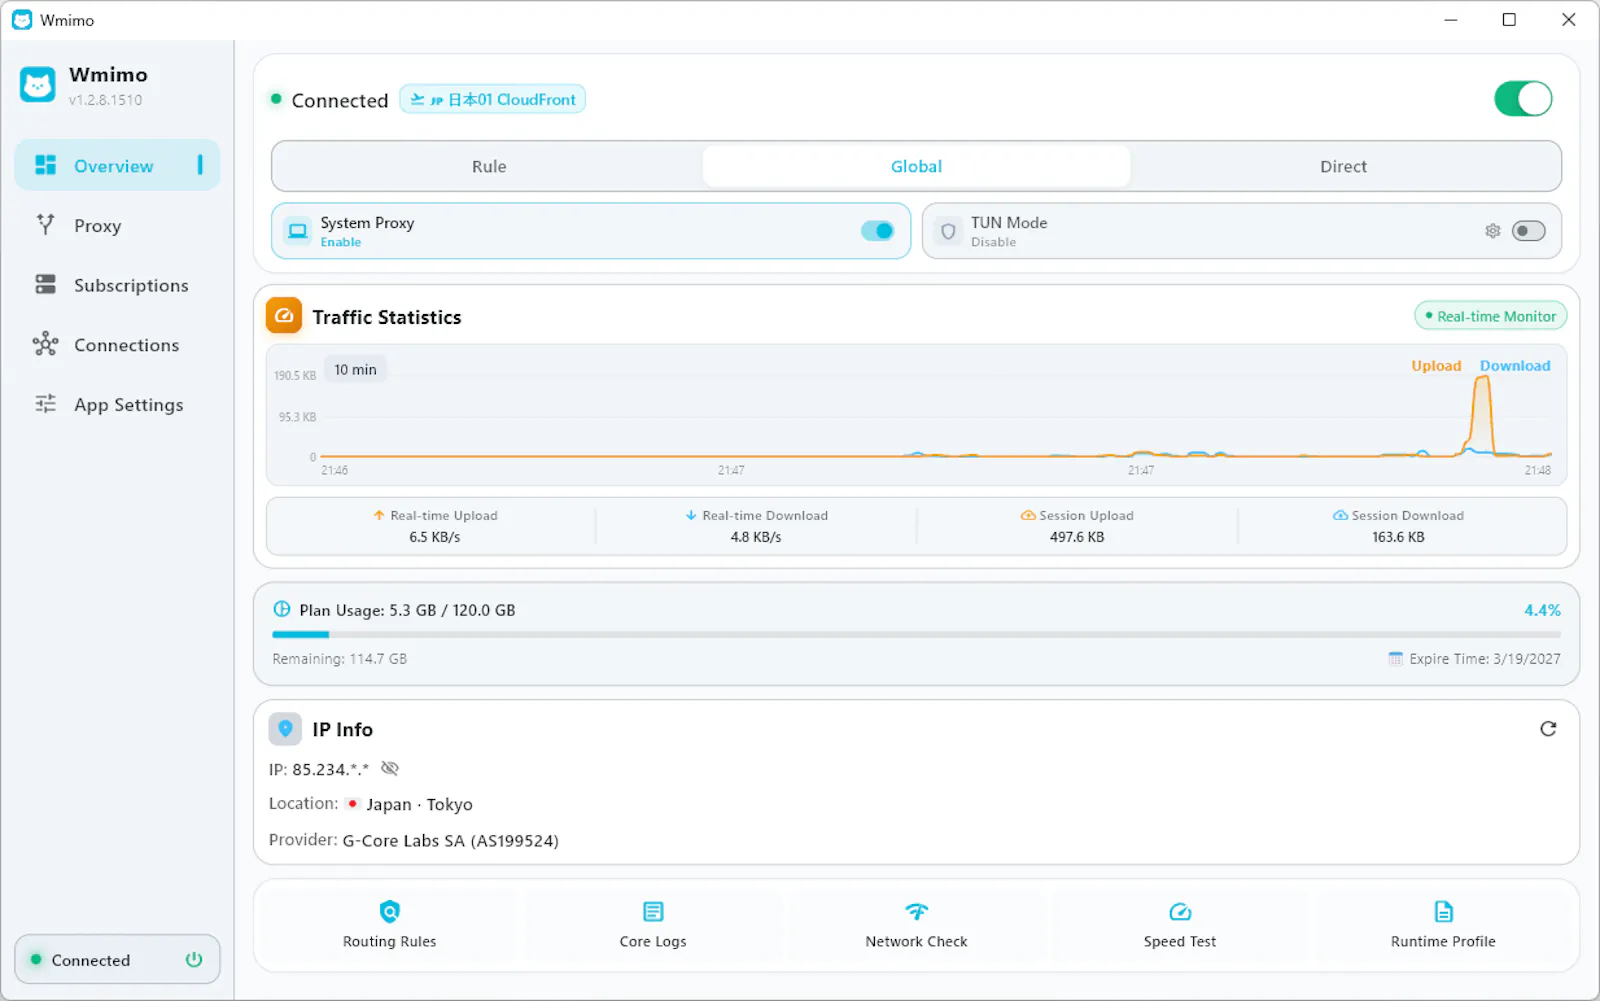
Task: Select the Global mode tab
Action: [x=916, y=166]
